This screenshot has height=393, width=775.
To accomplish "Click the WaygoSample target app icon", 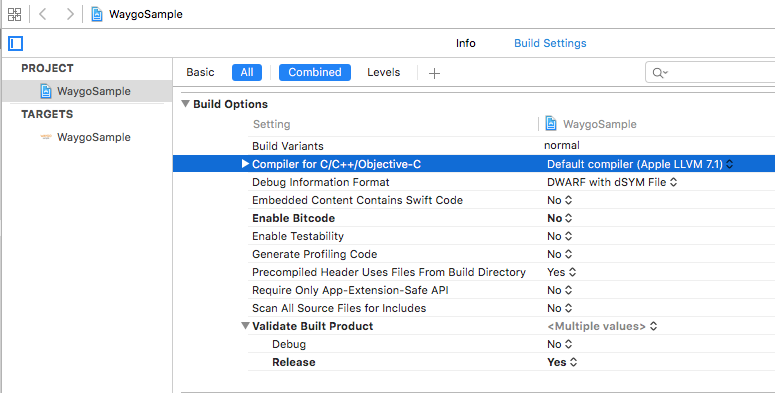I will click(46, 137).
